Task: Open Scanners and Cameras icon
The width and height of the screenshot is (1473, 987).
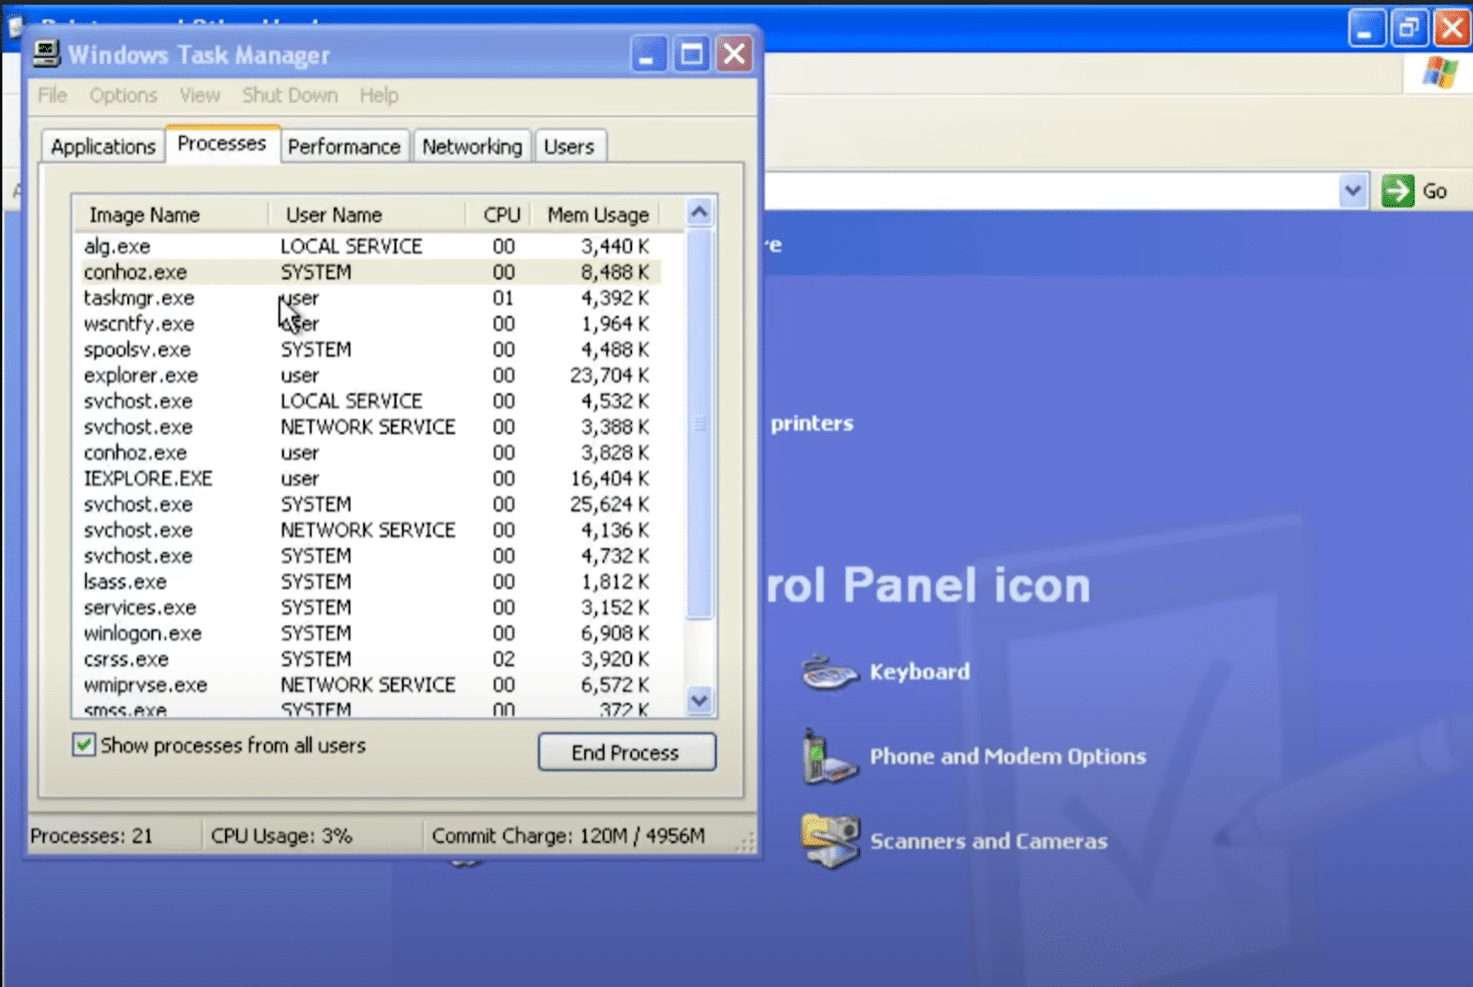Action: pos(829,841)
